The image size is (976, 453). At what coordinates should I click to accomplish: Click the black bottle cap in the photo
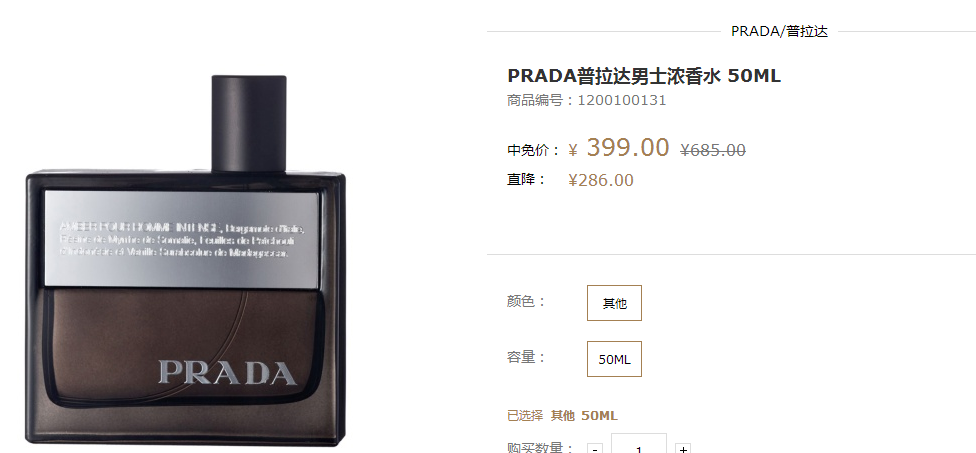coord(249,123)
